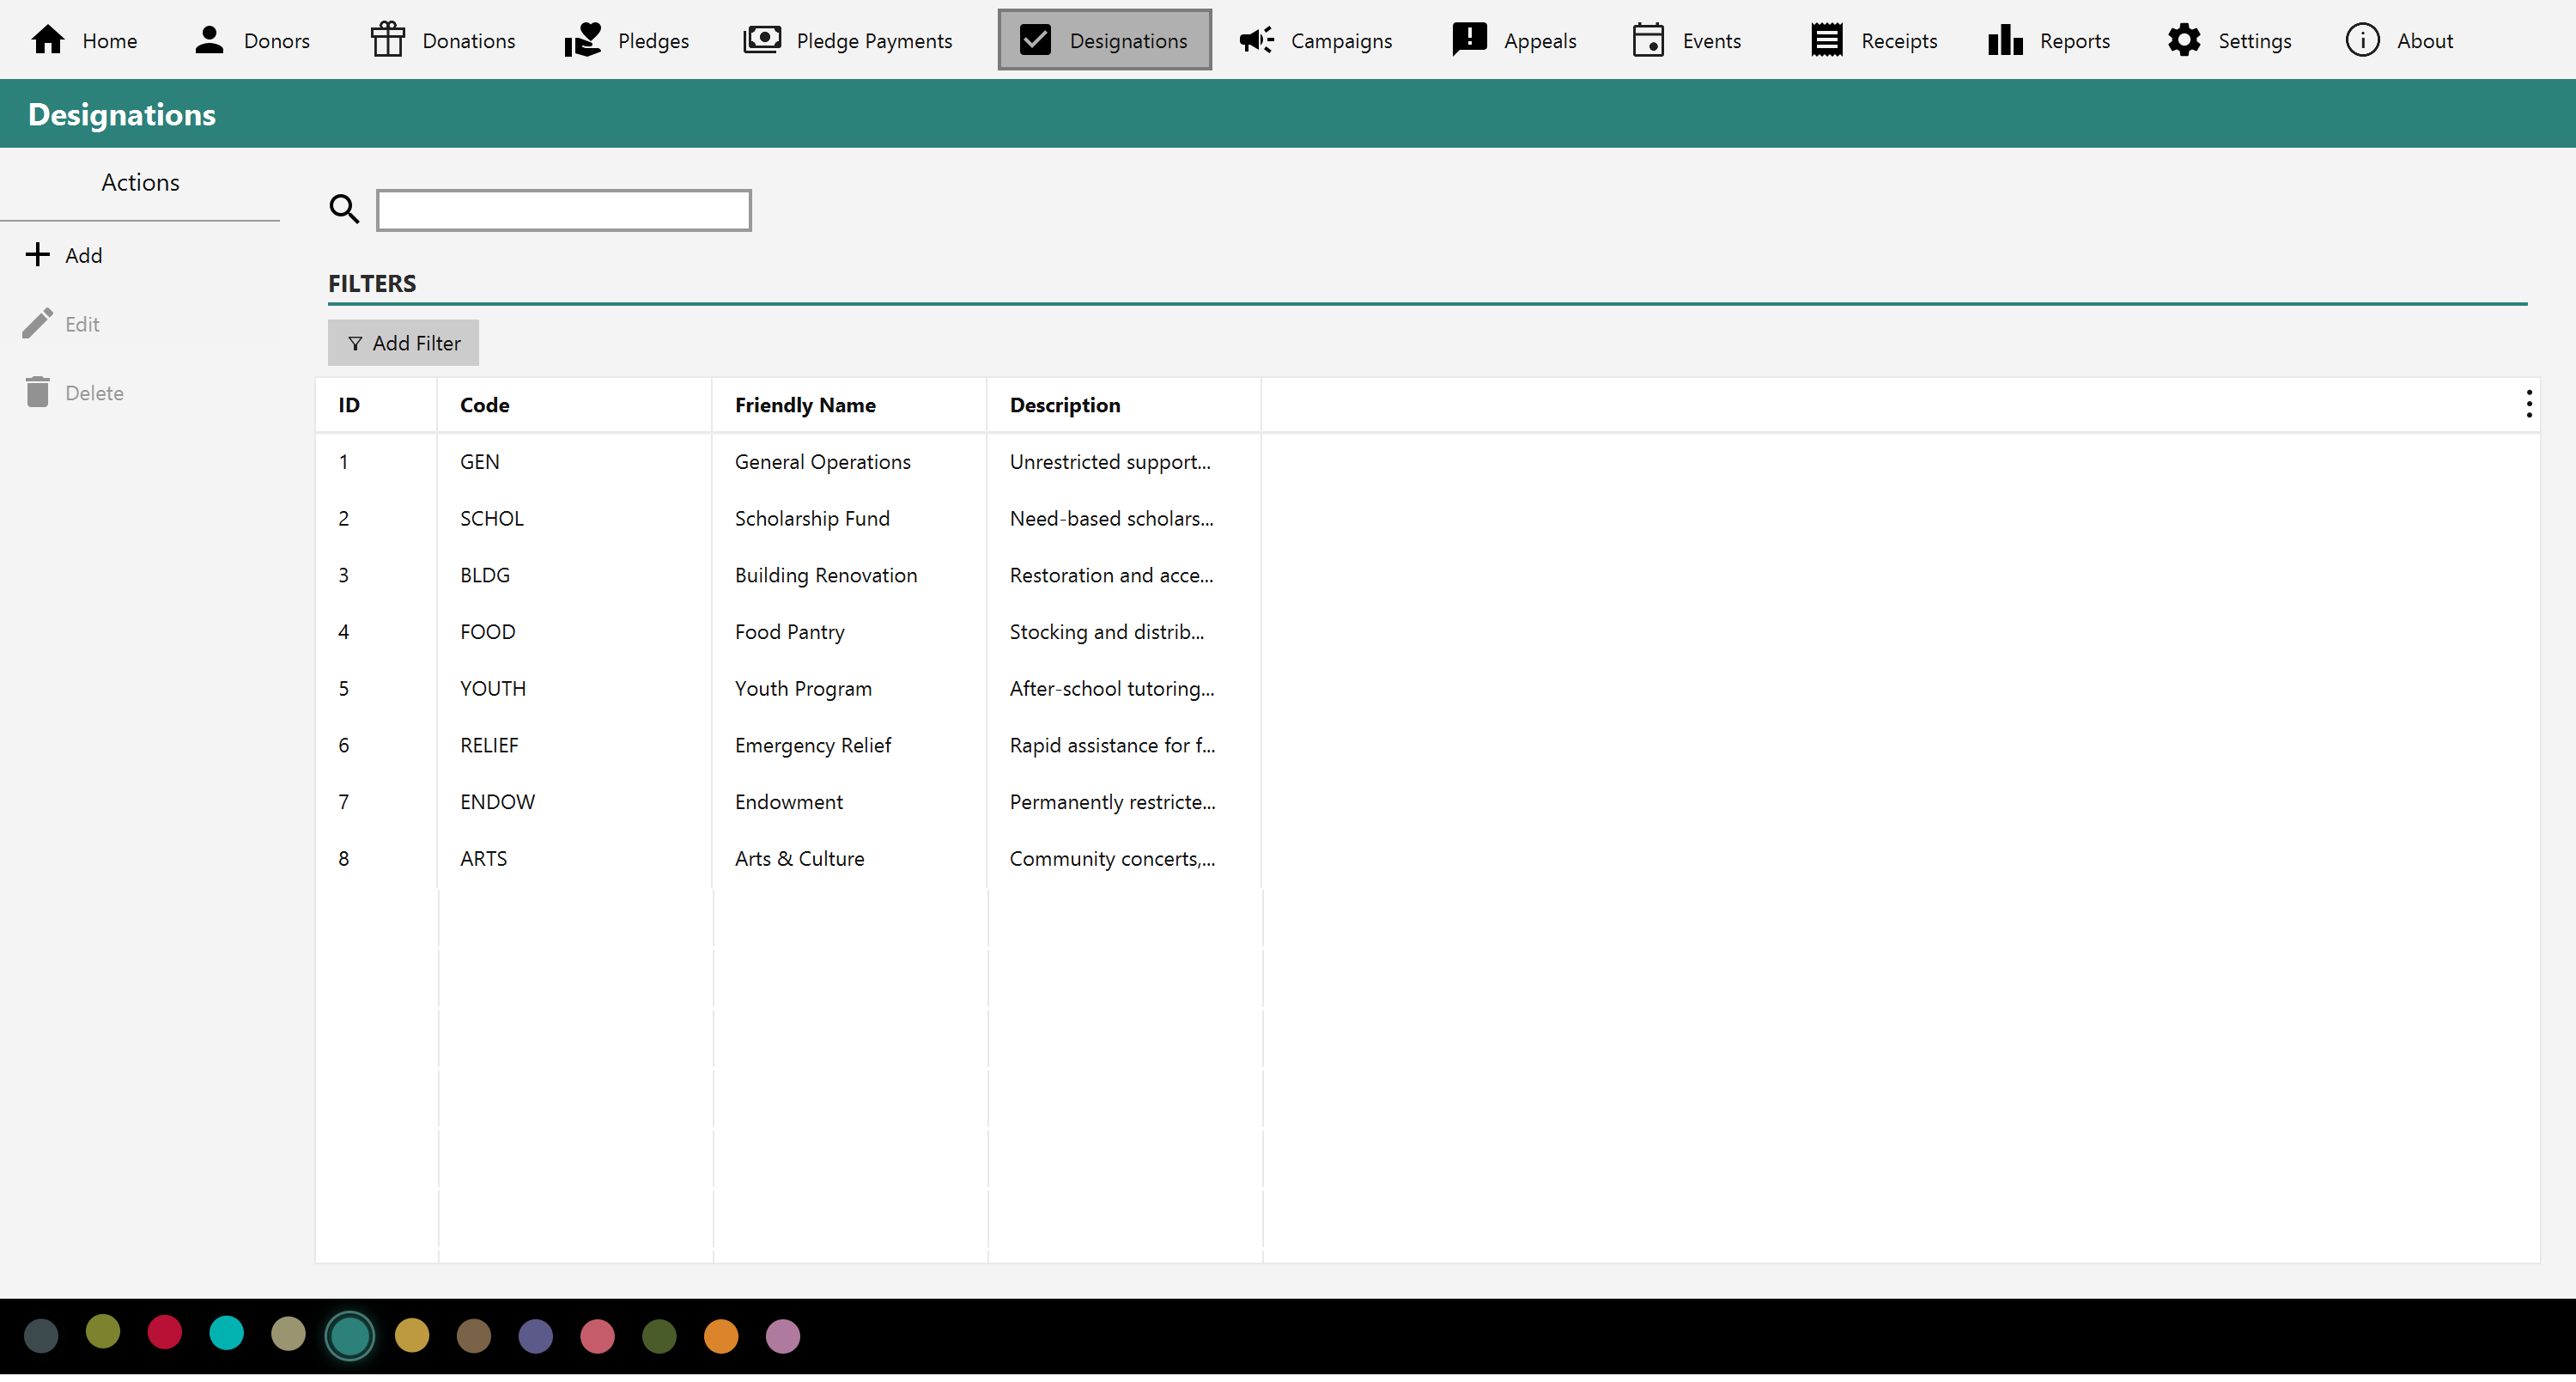Click the Pledges hand-heart icon
This screenshot has width=2576, height=1382.
click(582, 40)
